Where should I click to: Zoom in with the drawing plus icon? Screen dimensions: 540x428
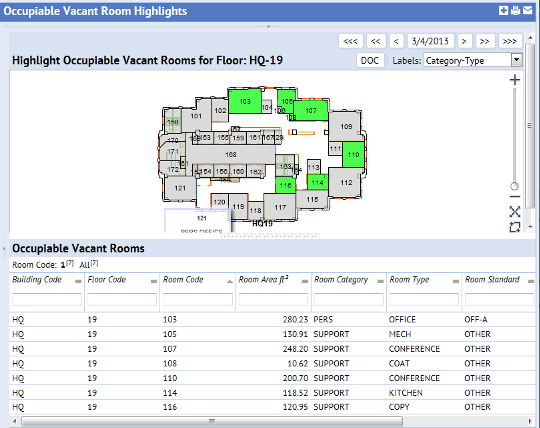click(x=515, y=80)
